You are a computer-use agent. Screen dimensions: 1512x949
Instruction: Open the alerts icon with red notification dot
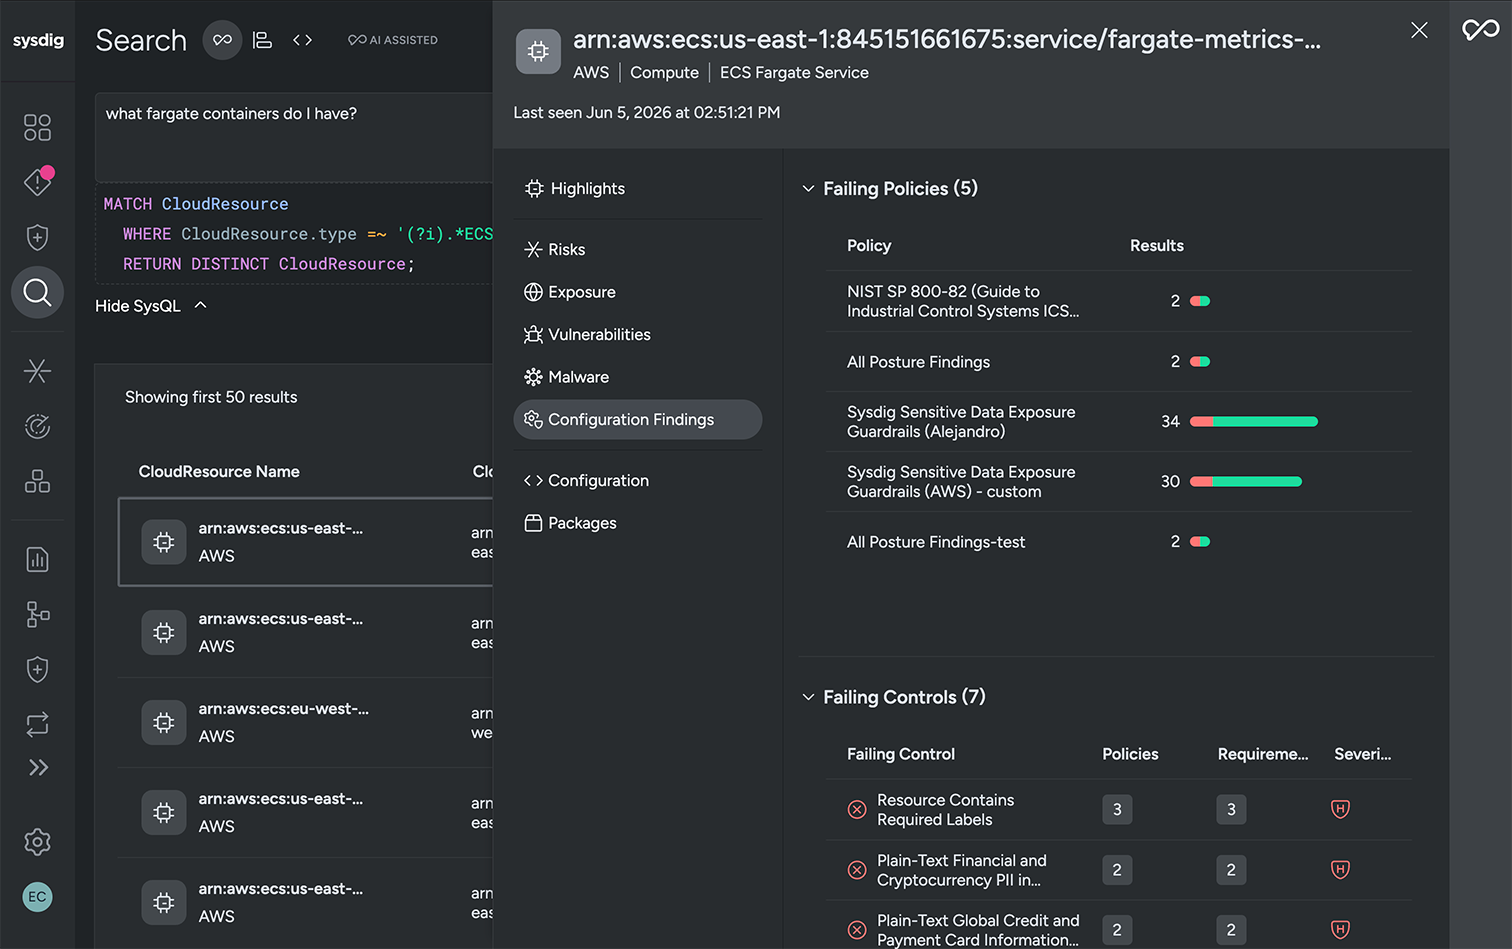pos(37,181)
